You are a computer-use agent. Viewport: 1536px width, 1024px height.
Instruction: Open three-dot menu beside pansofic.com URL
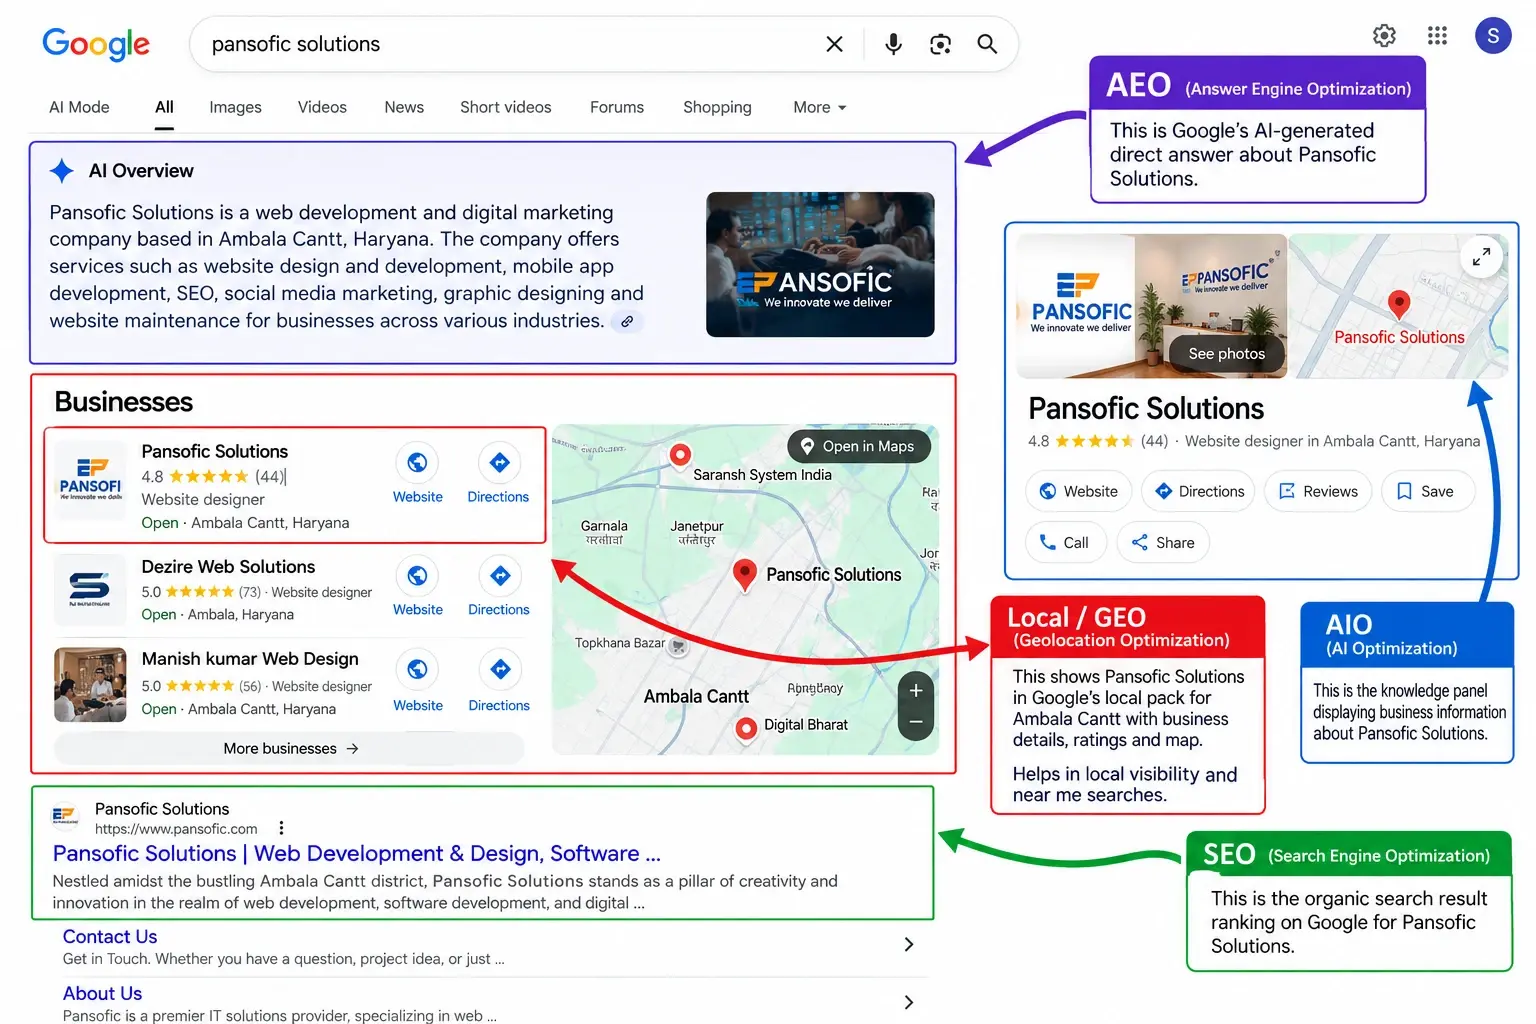pos(281,828)
